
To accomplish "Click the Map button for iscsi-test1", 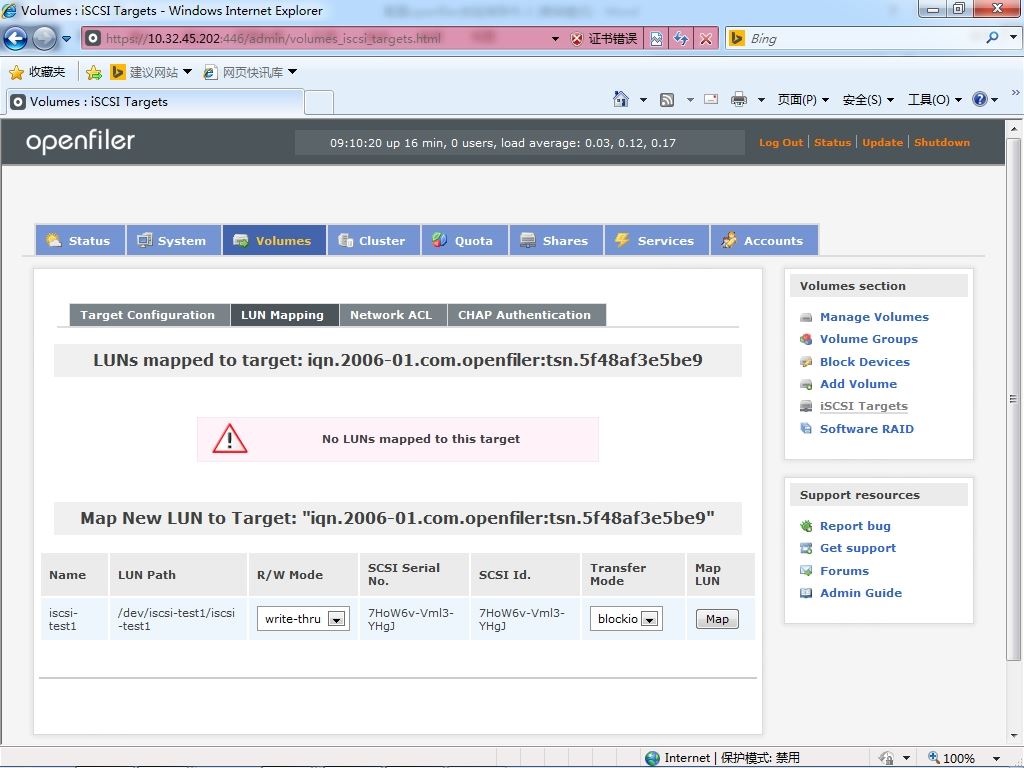I will [717, 619].
